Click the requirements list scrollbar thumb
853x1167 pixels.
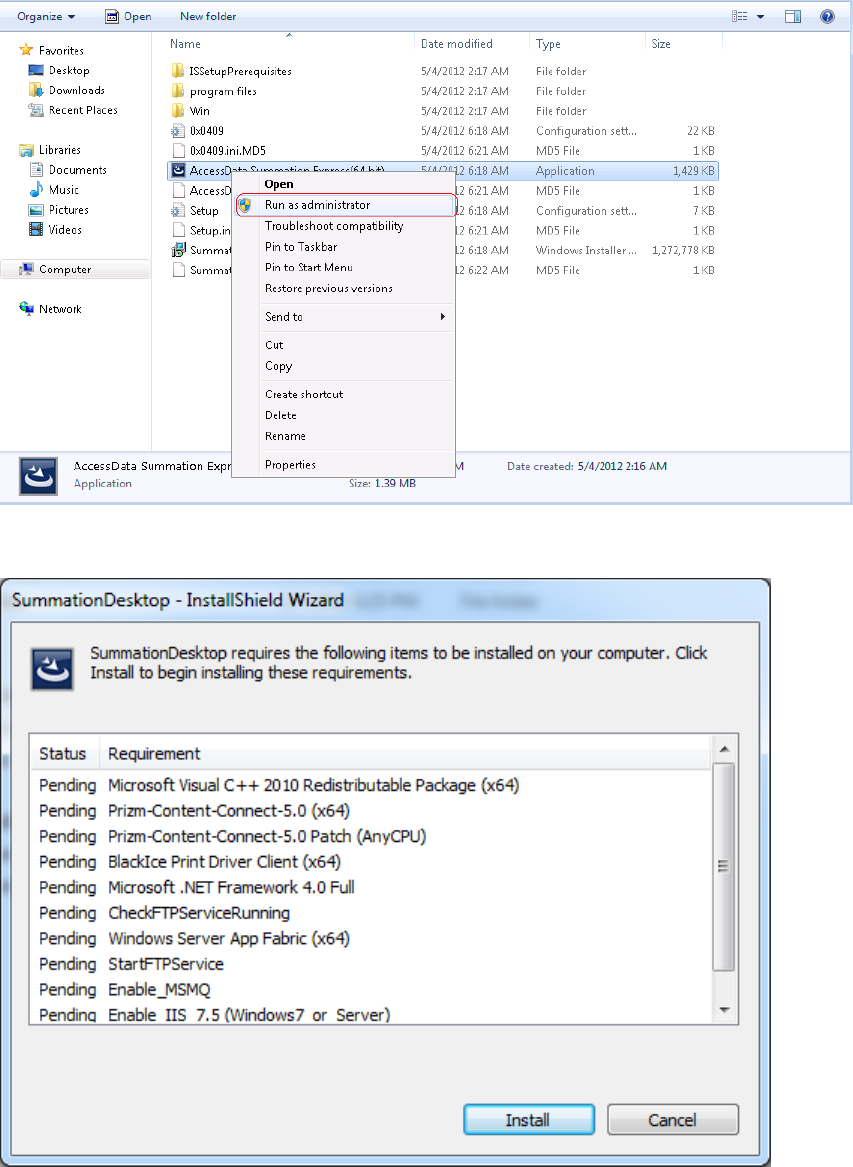723,866
